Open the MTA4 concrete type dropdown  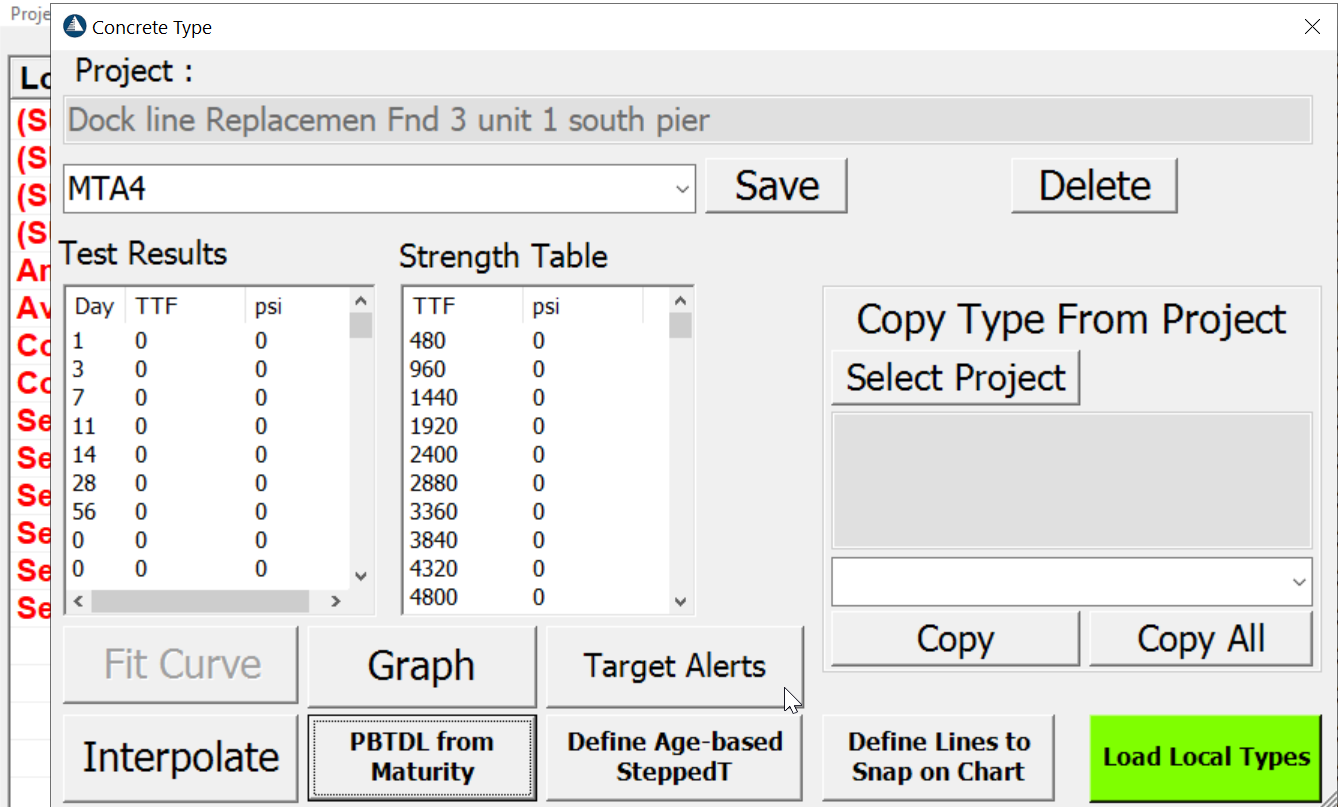[682, 189]
